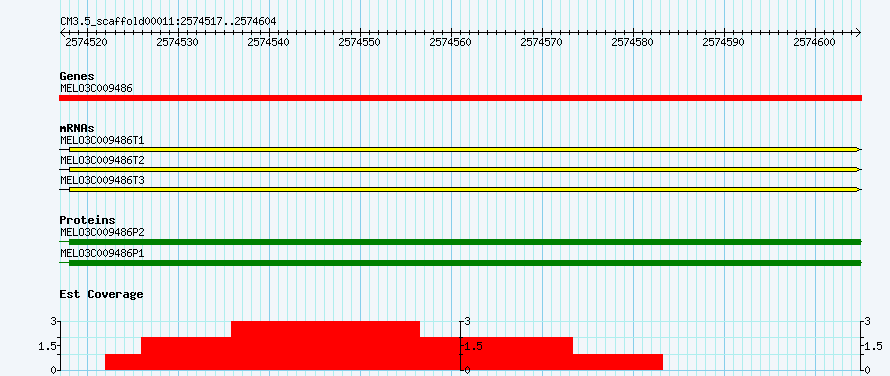Click the left arrow end of the ruler

62,32
